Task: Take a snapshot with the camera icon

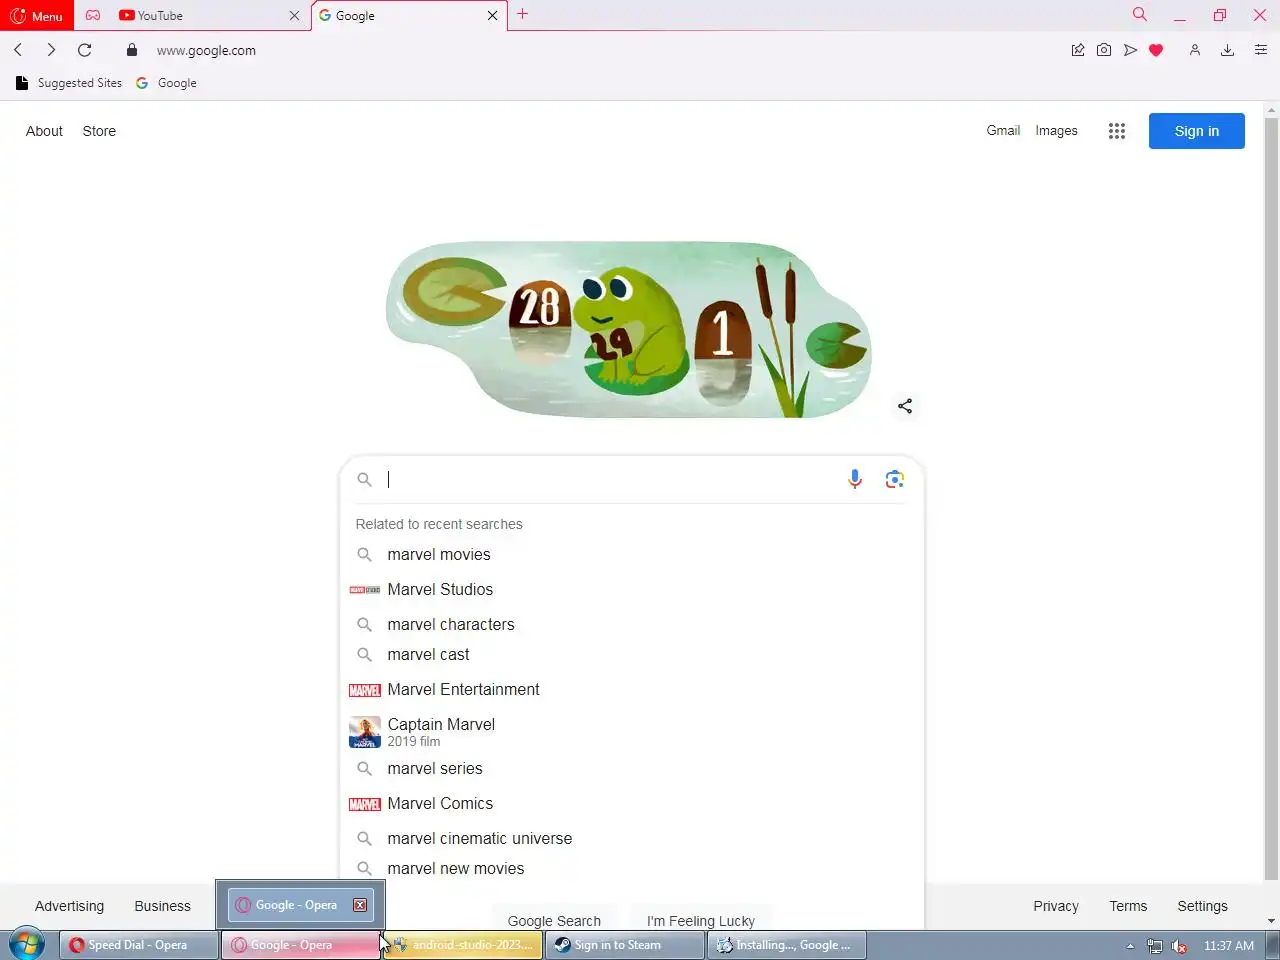Action: pos(1104,50)
